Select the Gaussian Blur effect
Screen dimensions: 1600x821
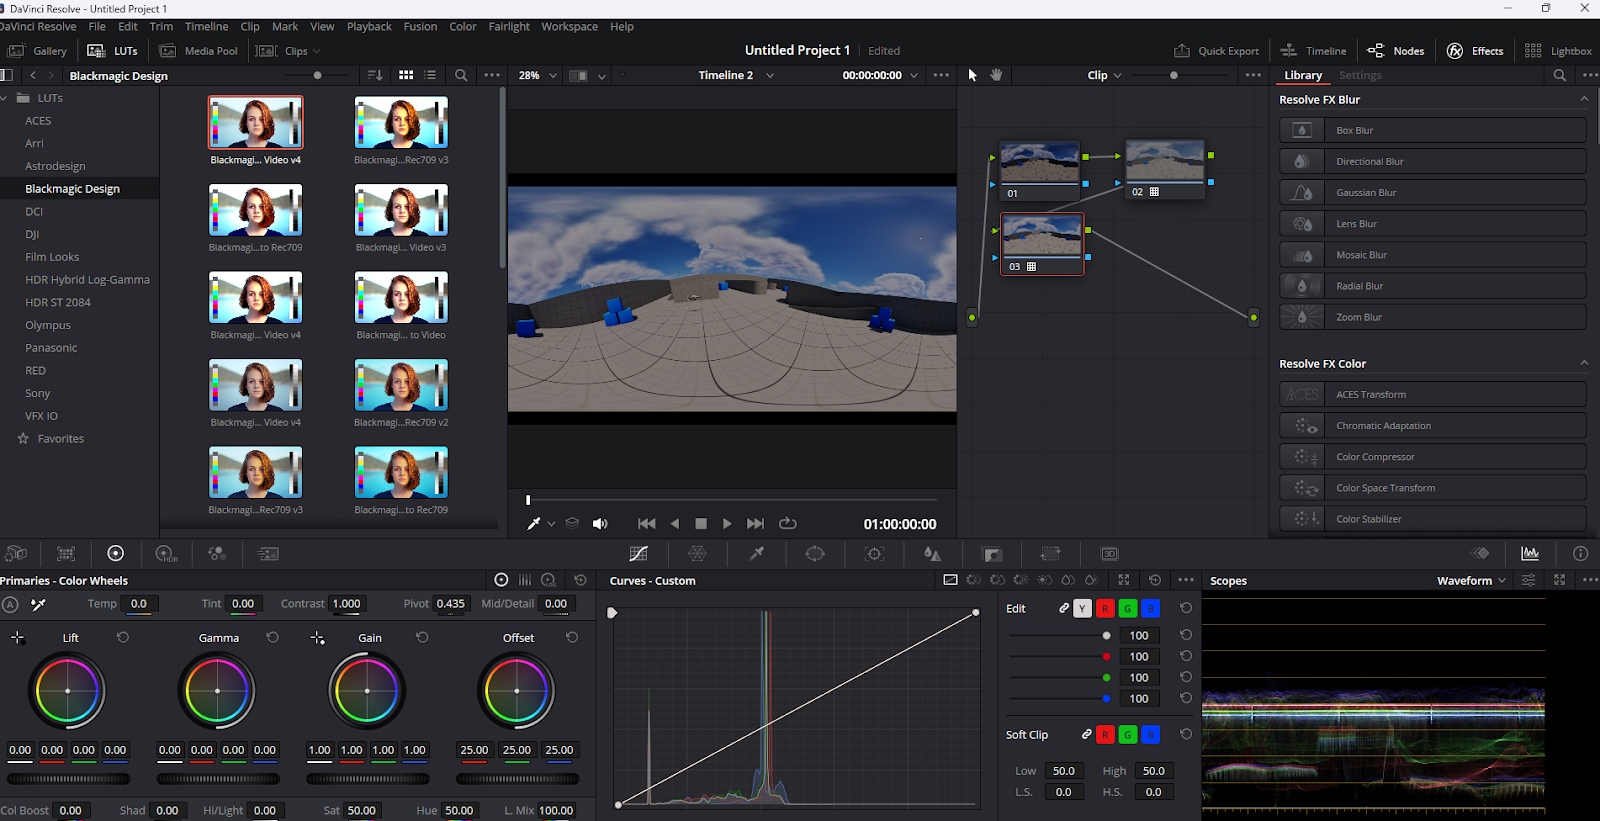[1433, 192]
